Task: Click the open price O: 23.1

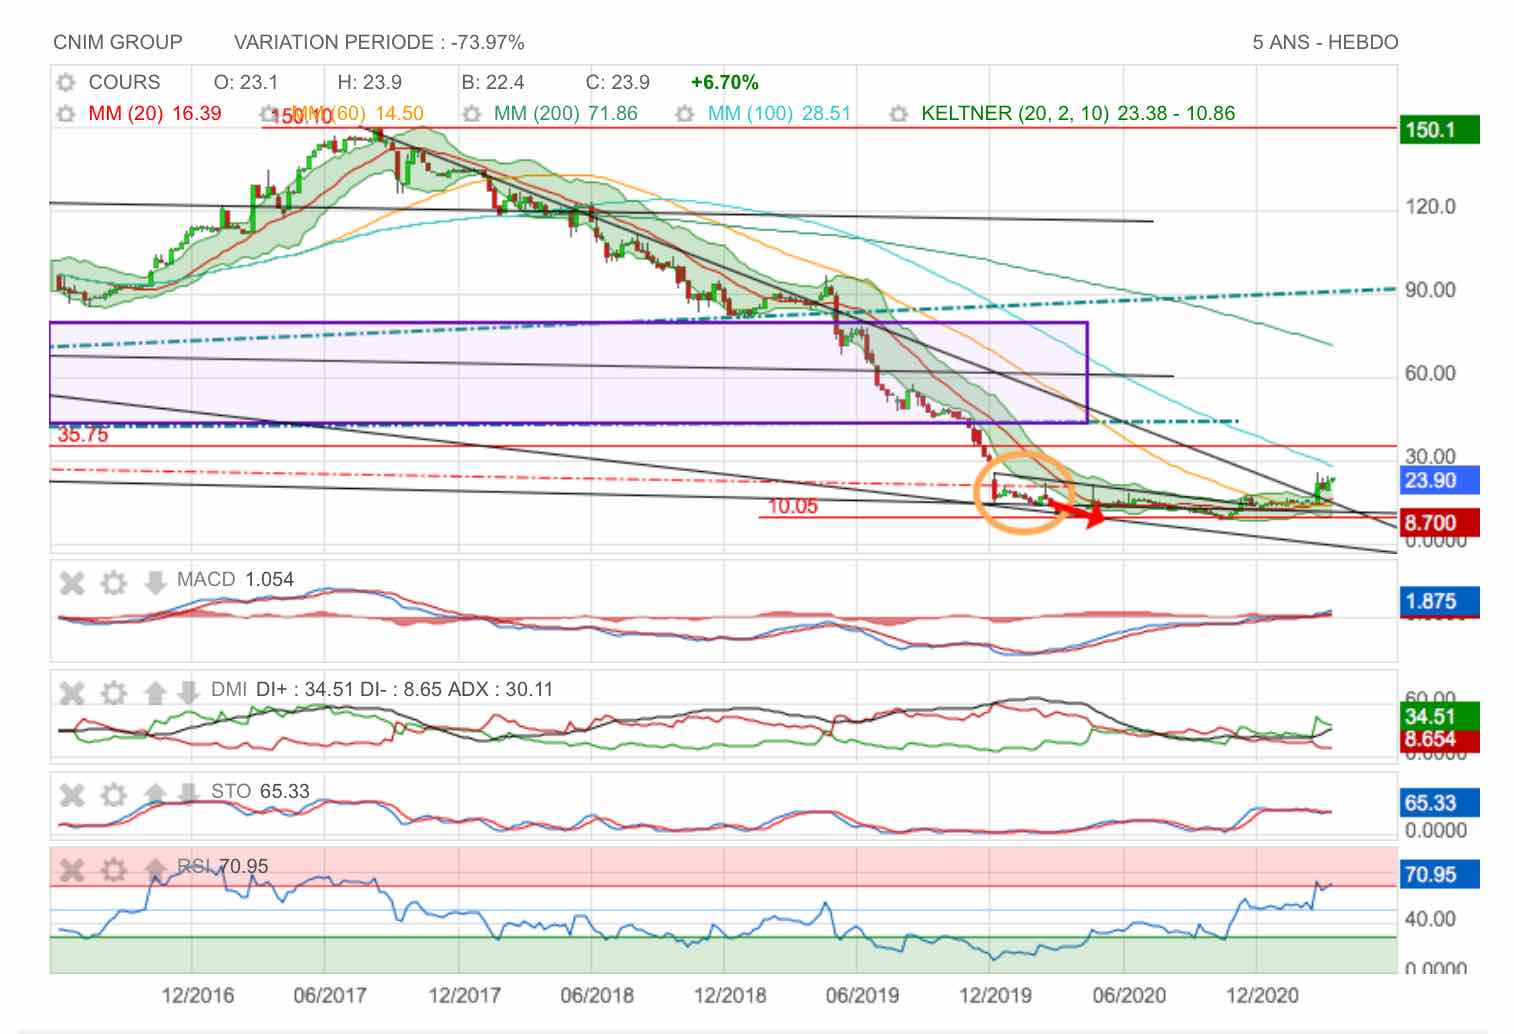Action: tap(246, 82)
